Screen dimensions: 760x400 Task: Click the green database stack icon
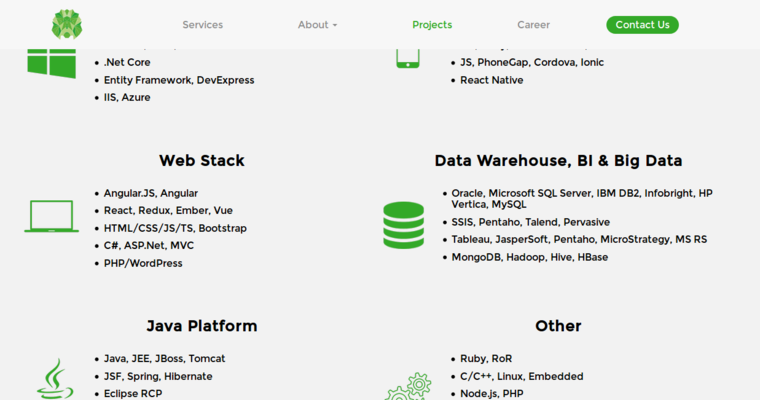click(403, 225)
